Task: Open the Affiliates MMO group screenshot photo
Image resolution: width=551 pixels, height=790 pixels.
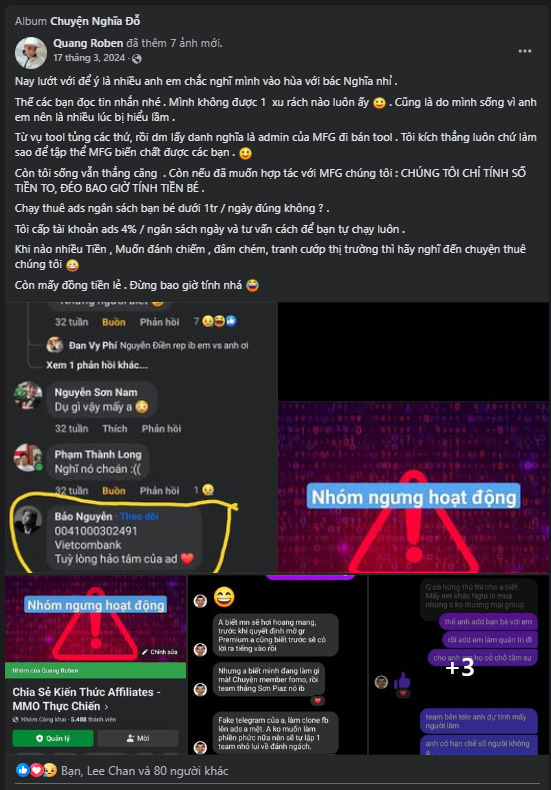Action: [96, 665]
